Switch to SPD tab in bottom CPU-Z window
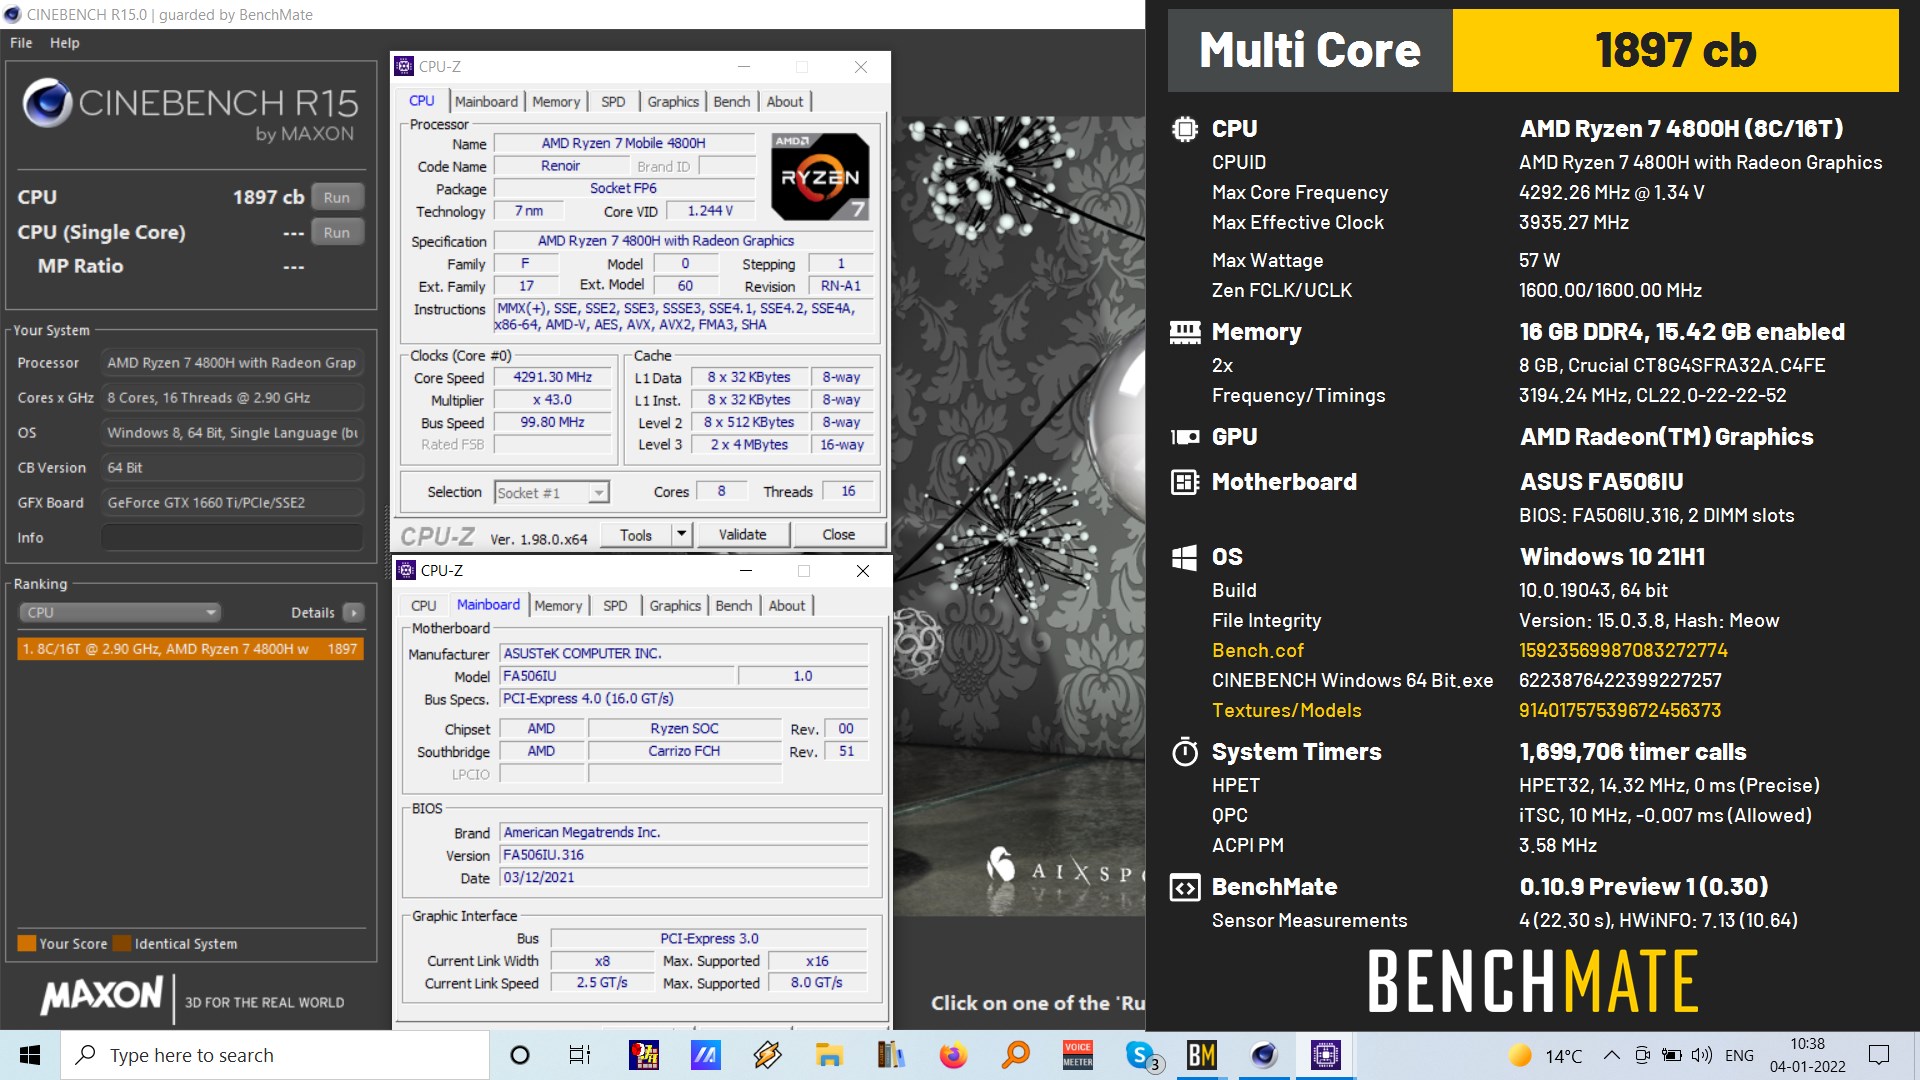Image resolution: width=1920 pixels, height=1080 pixels. pyautogui.click(x=615, y=605)
